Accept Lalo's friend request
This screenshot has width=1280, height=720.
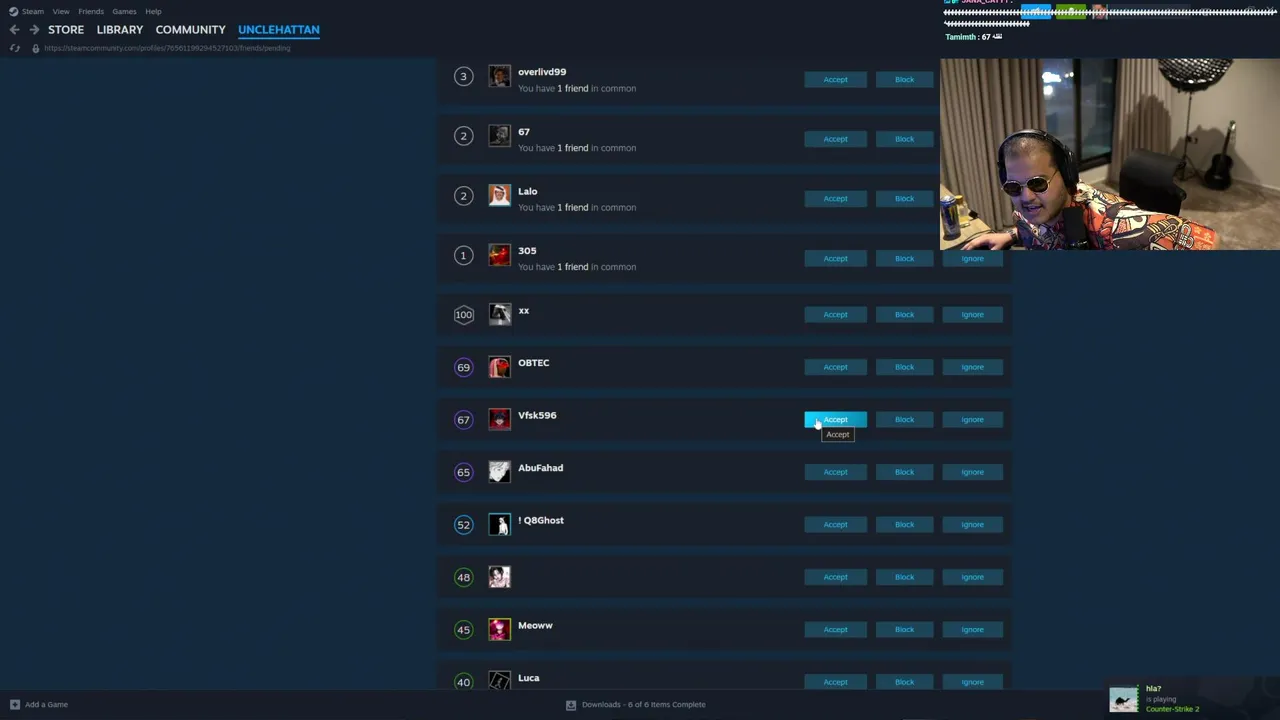(x=835, y=198)
